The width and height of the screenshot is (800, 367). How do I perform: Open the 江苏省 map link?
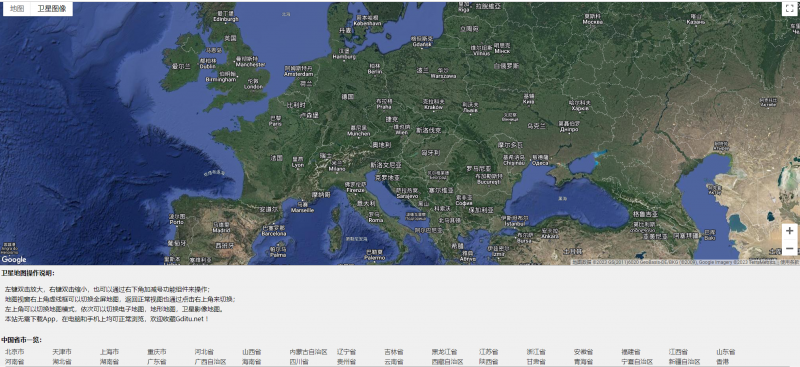click(x=489, y=352)
